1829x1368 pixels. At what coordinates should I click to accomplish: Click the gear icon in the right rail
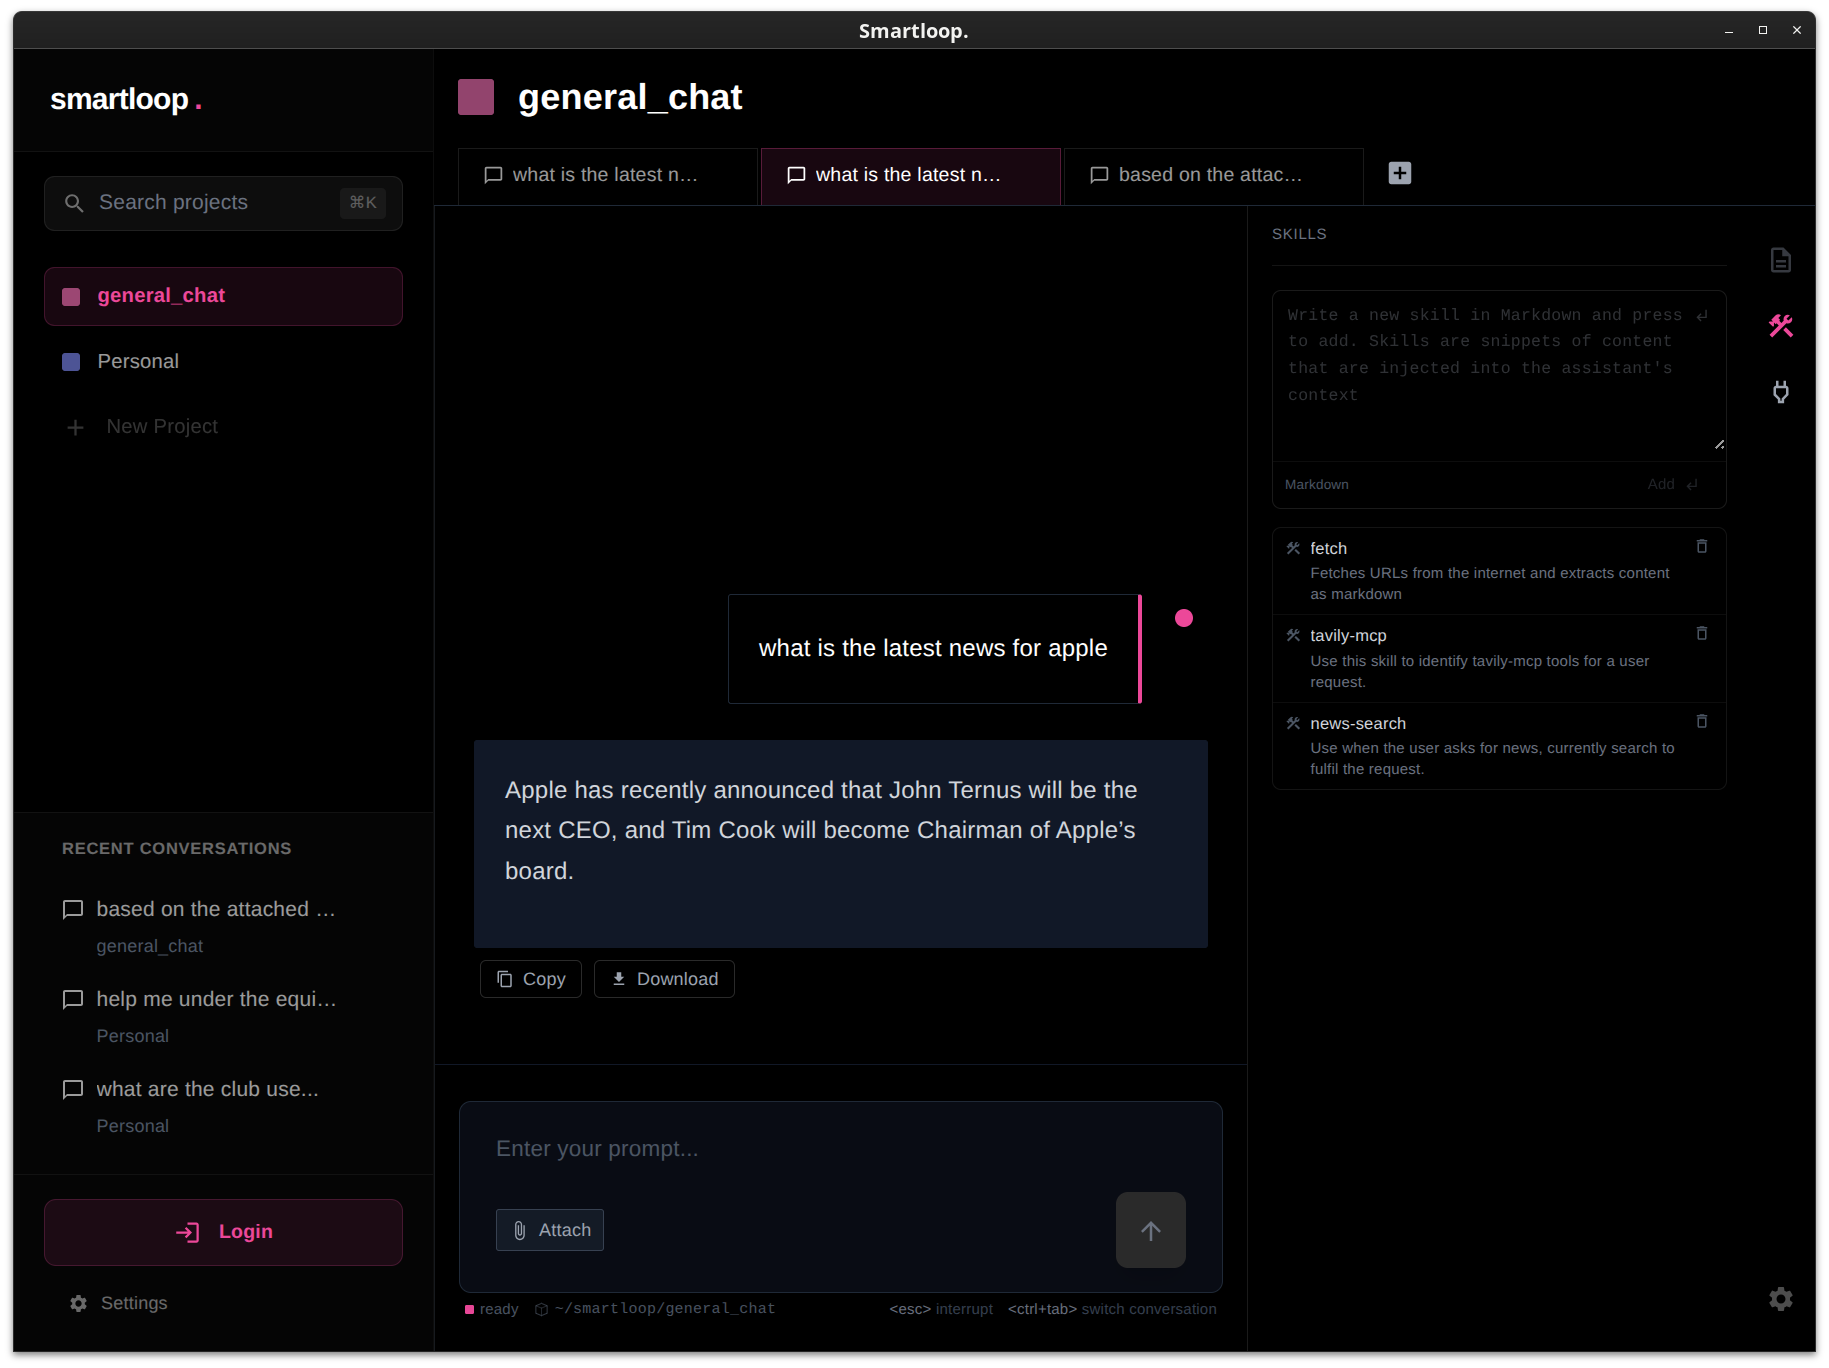(1780, 1299)
